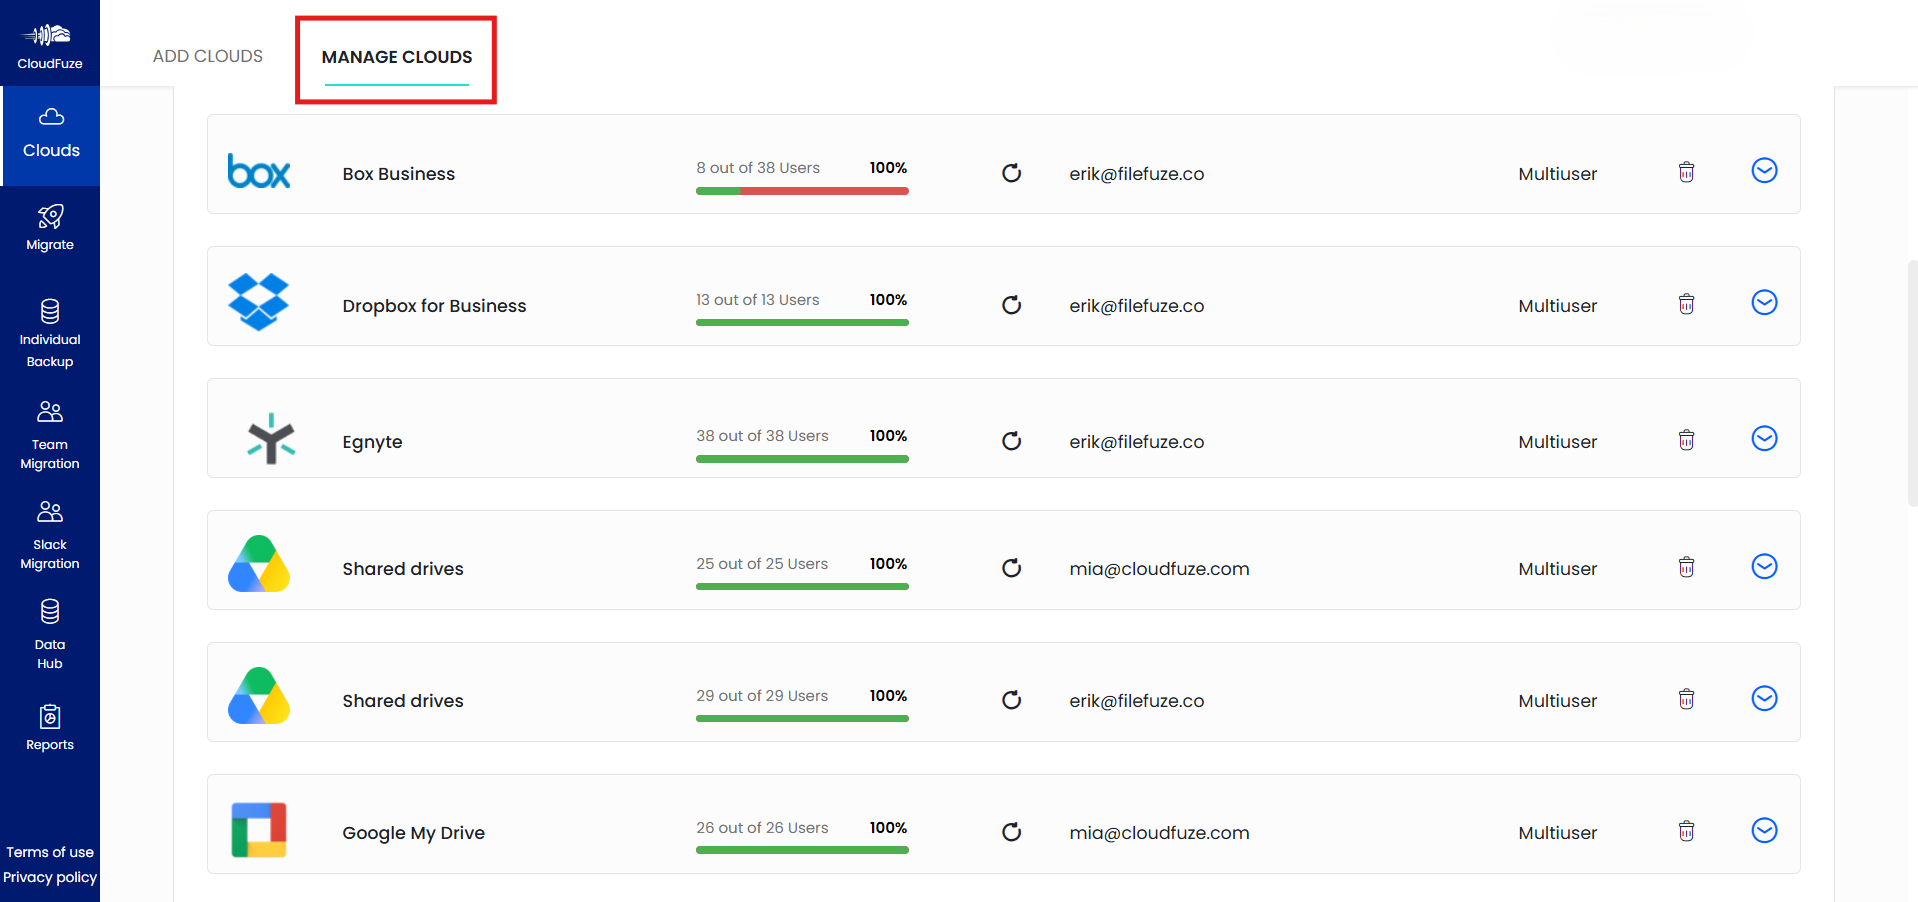Refresh the Google My Drive cloud
The image size is (1918, 902).
[1011, 832]
